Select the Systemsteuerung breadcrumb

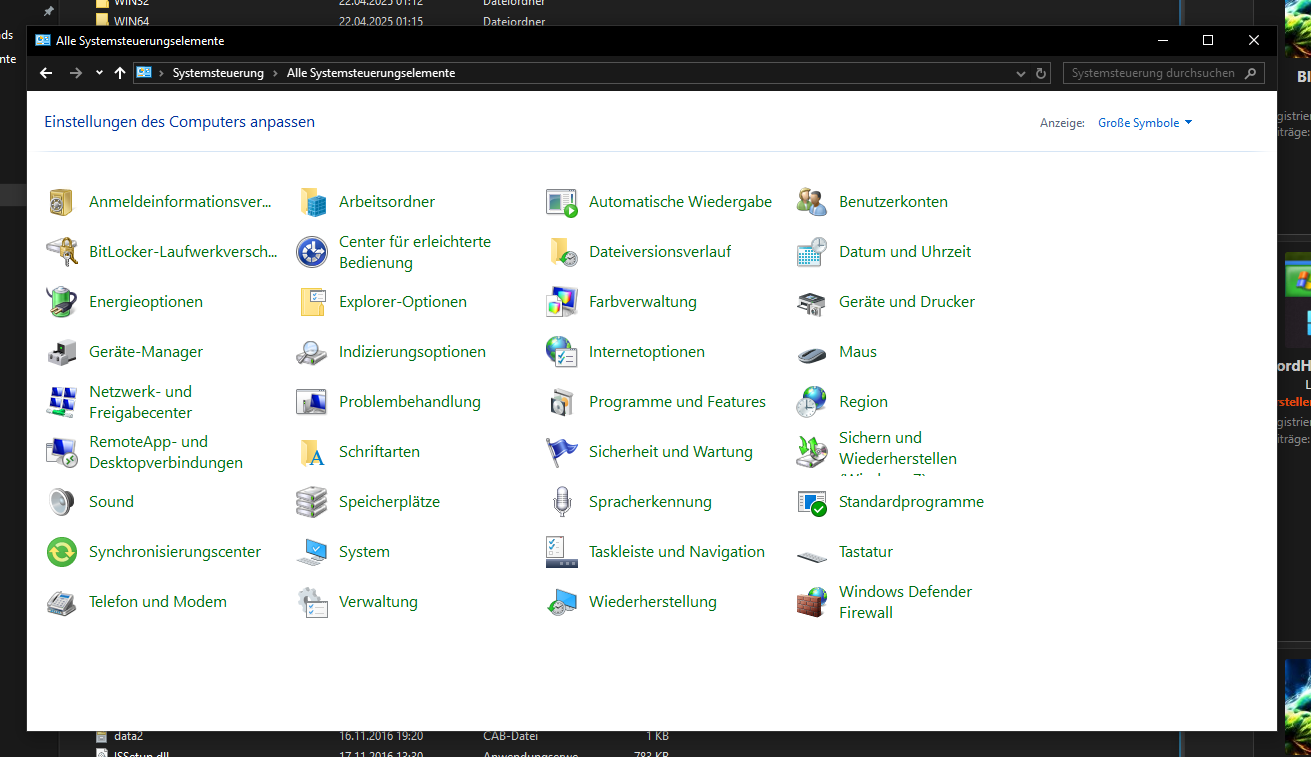[x=218, y=73]
